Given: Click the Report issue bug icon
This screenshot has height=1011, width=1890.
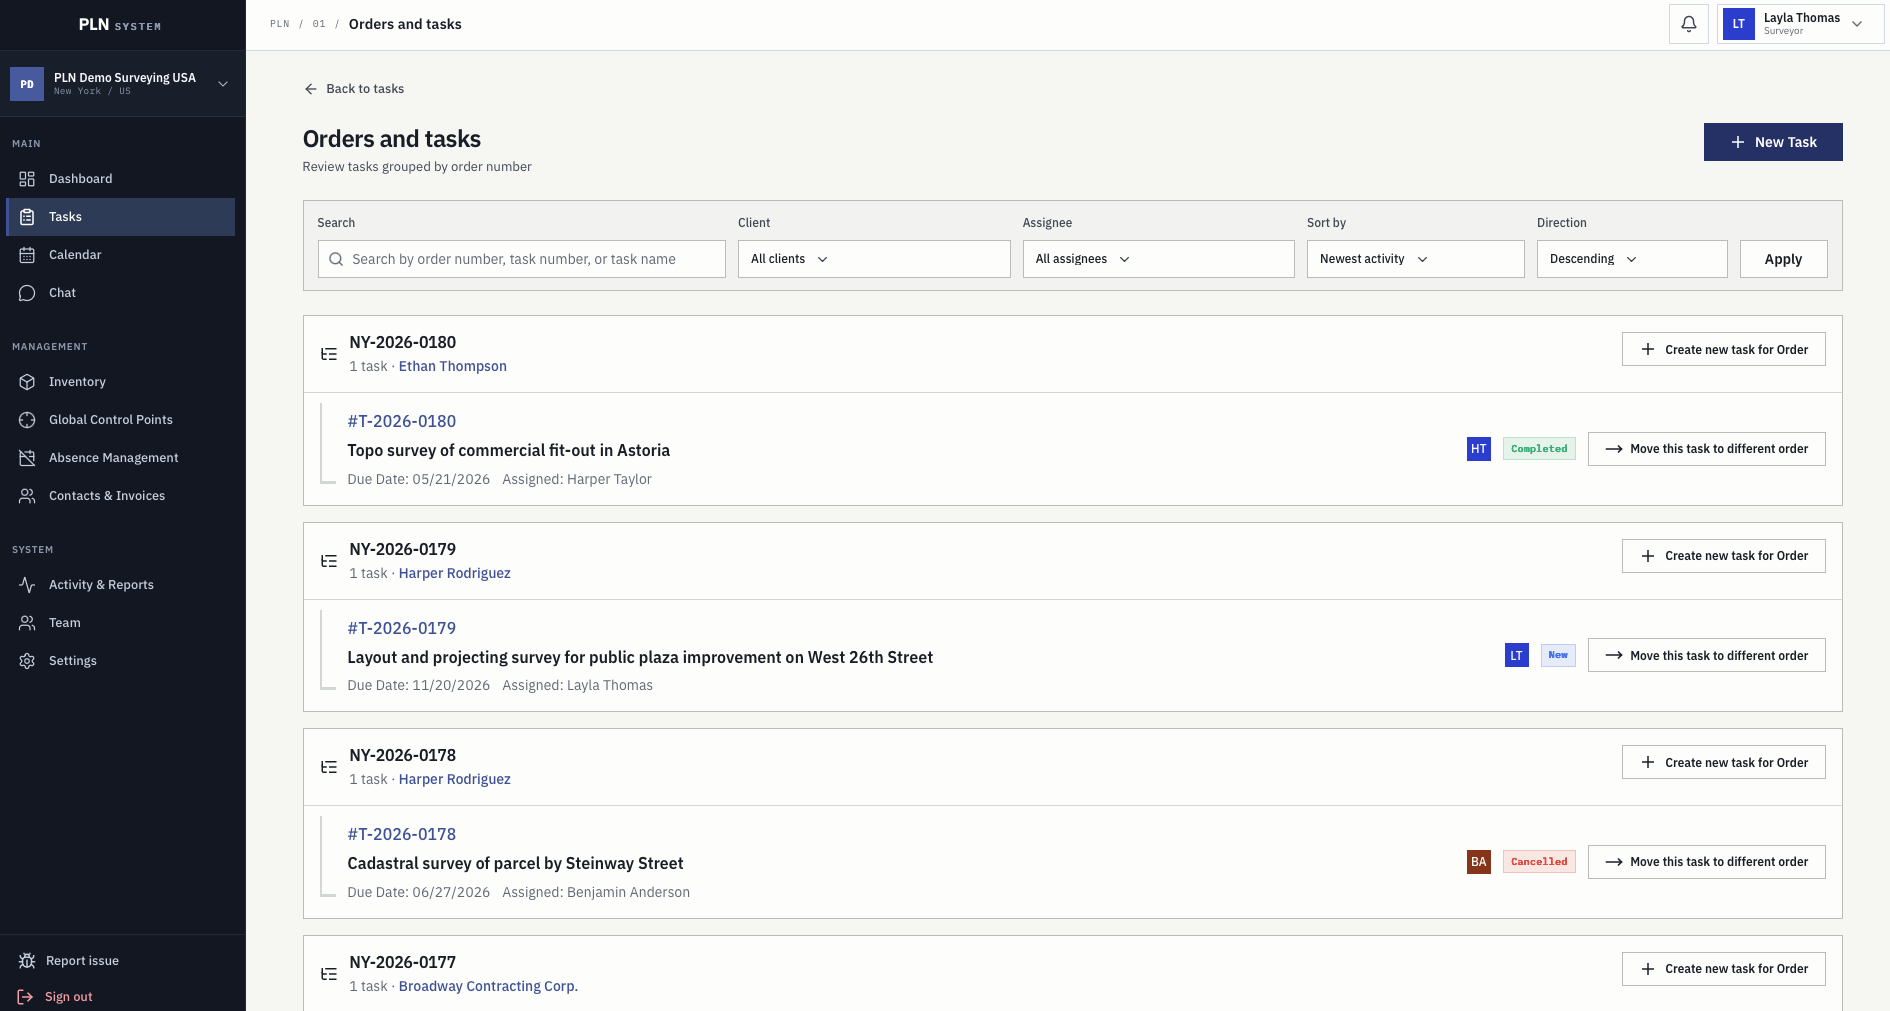Looking at the screenshot, I should (27, 961).
